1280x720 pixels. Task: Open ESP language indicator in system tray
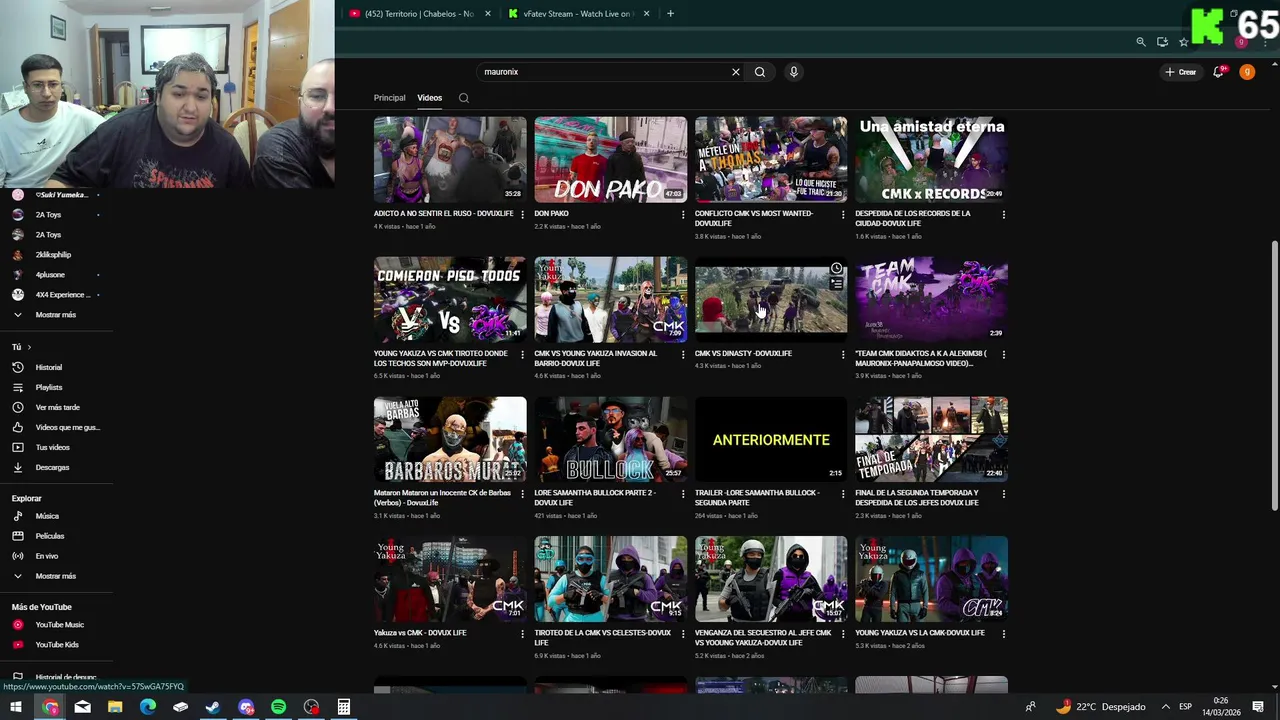pos(1186,707)
